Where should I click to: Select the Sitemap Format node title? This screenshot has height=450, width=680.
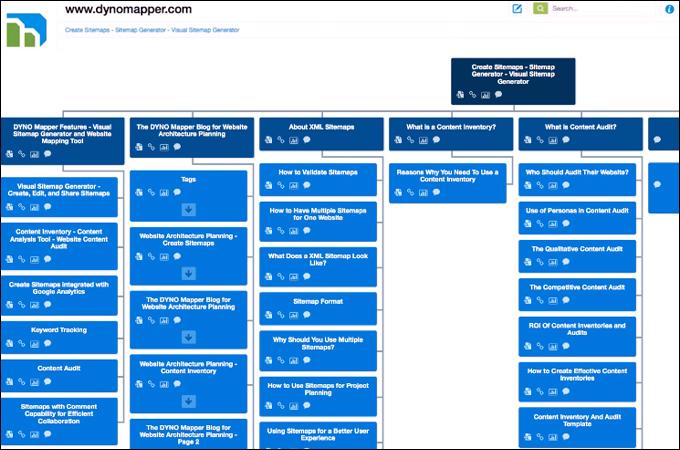pos(318,301)
